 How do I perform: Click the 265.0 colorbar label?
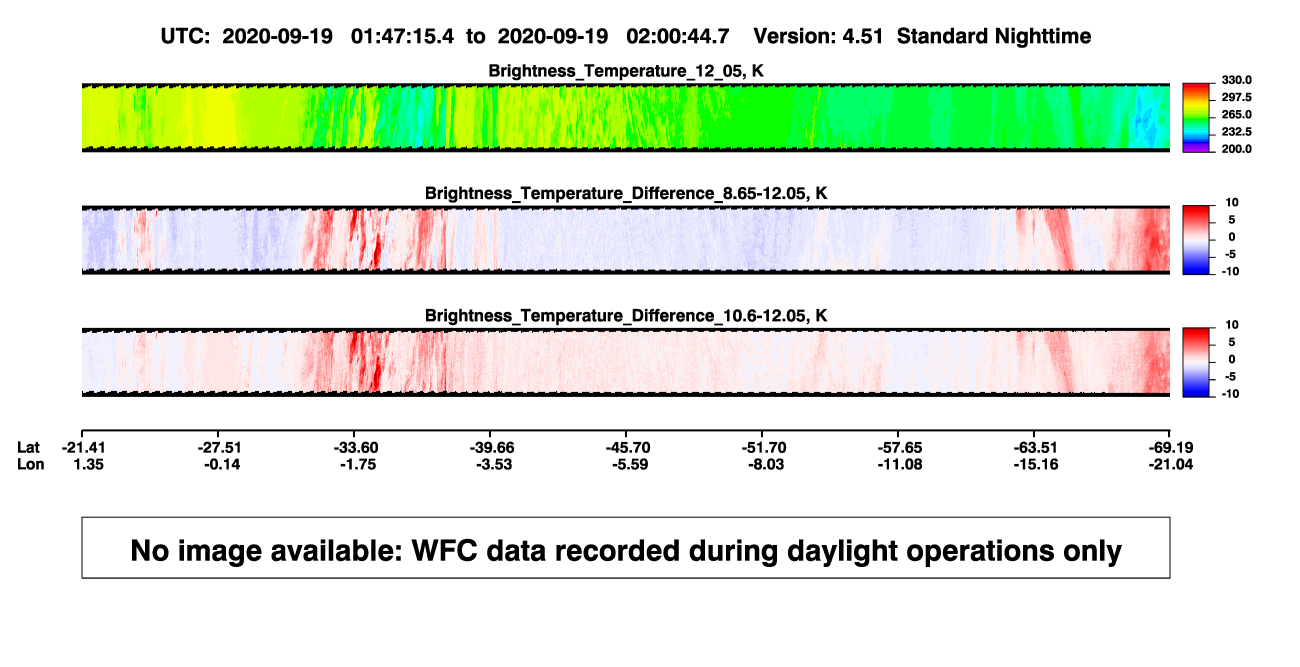click(x=1235, y=114)
